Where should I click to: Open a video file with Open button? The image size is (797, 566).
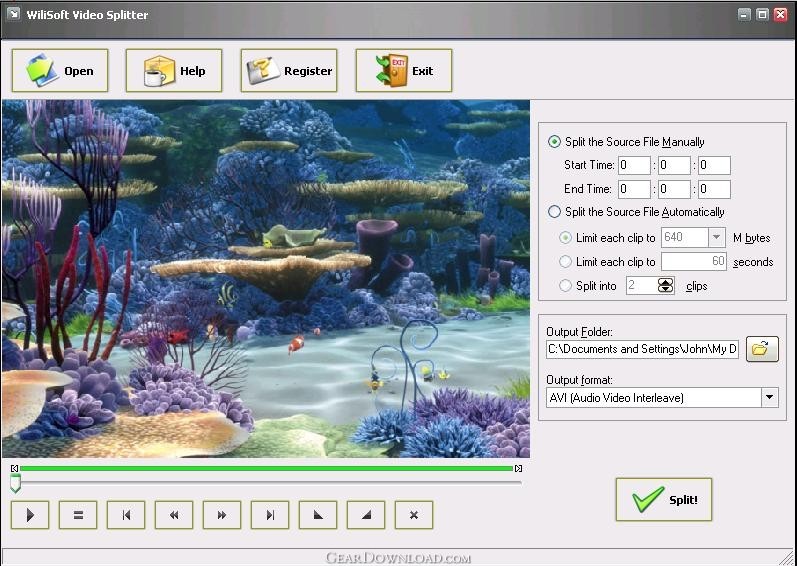click(60, 71)
